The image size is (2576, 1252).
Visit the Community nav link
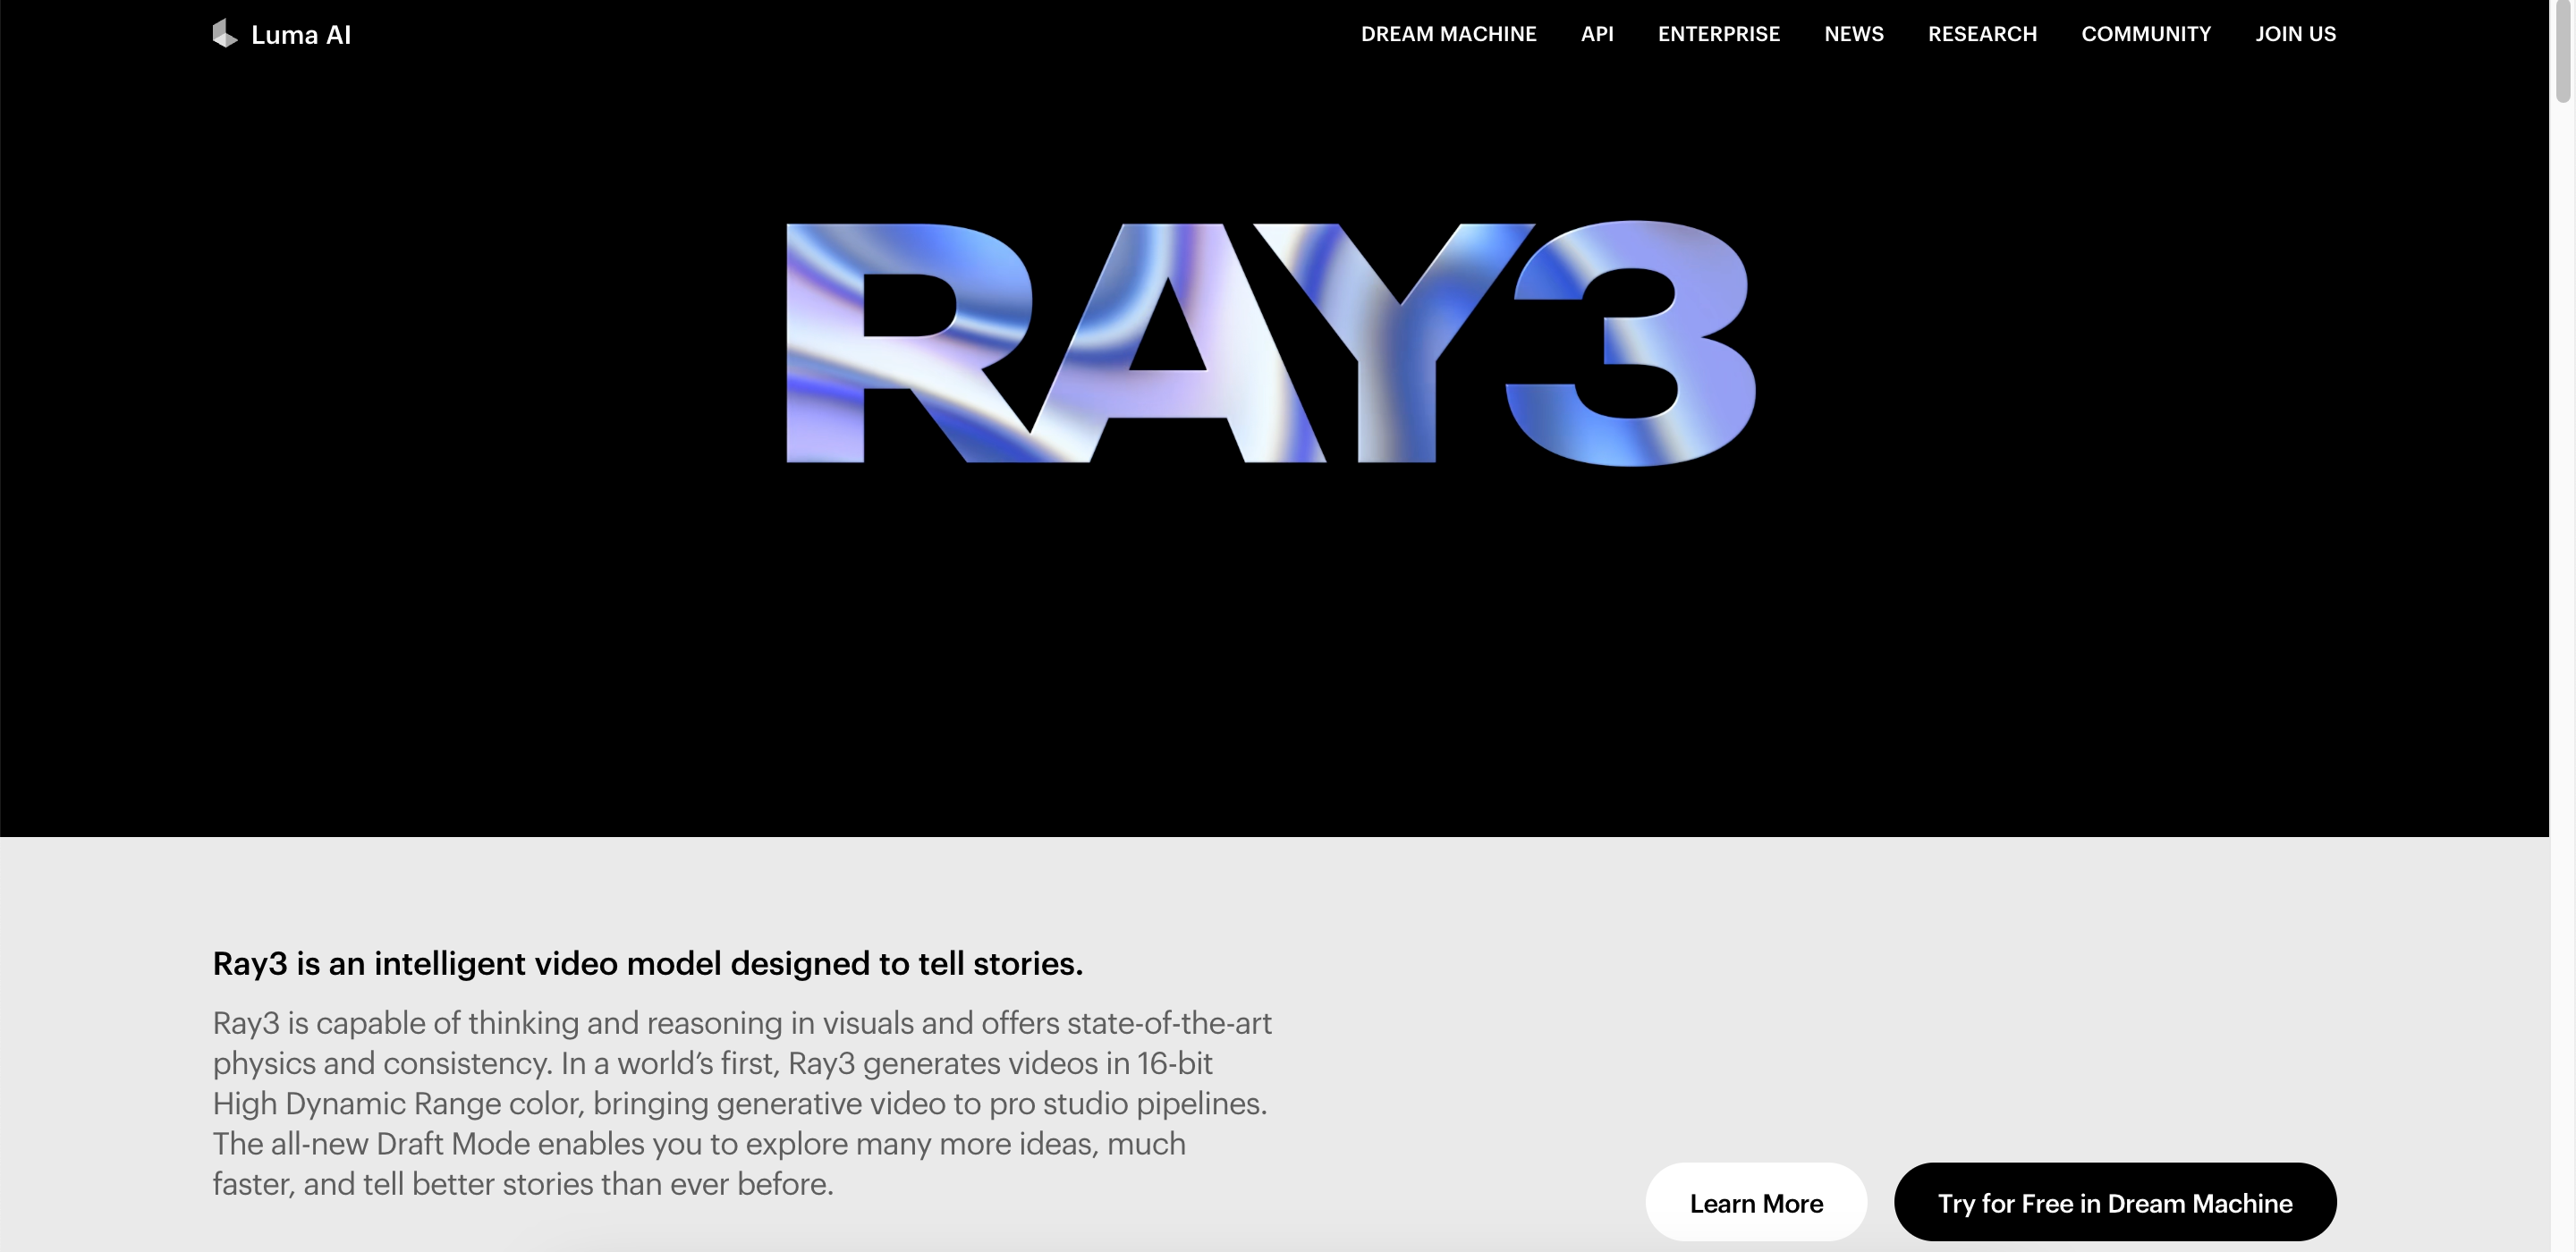tap(2145, 34)
